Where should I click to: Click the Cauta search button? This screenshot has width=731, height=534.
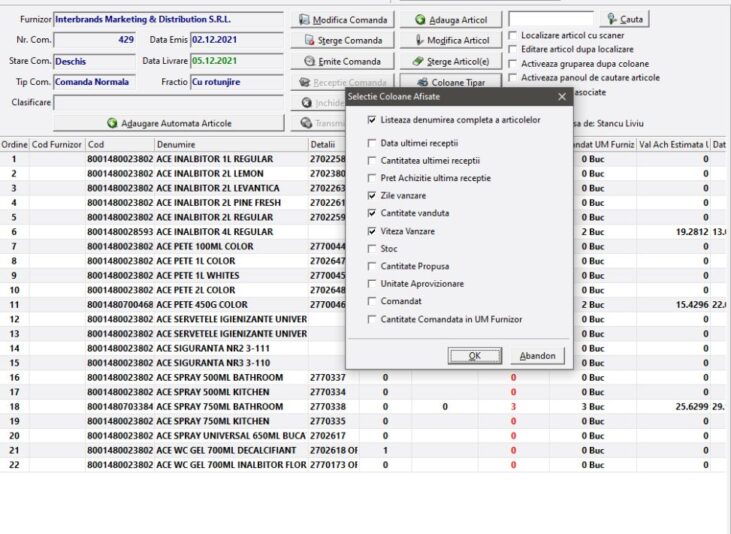click(625, 19)
